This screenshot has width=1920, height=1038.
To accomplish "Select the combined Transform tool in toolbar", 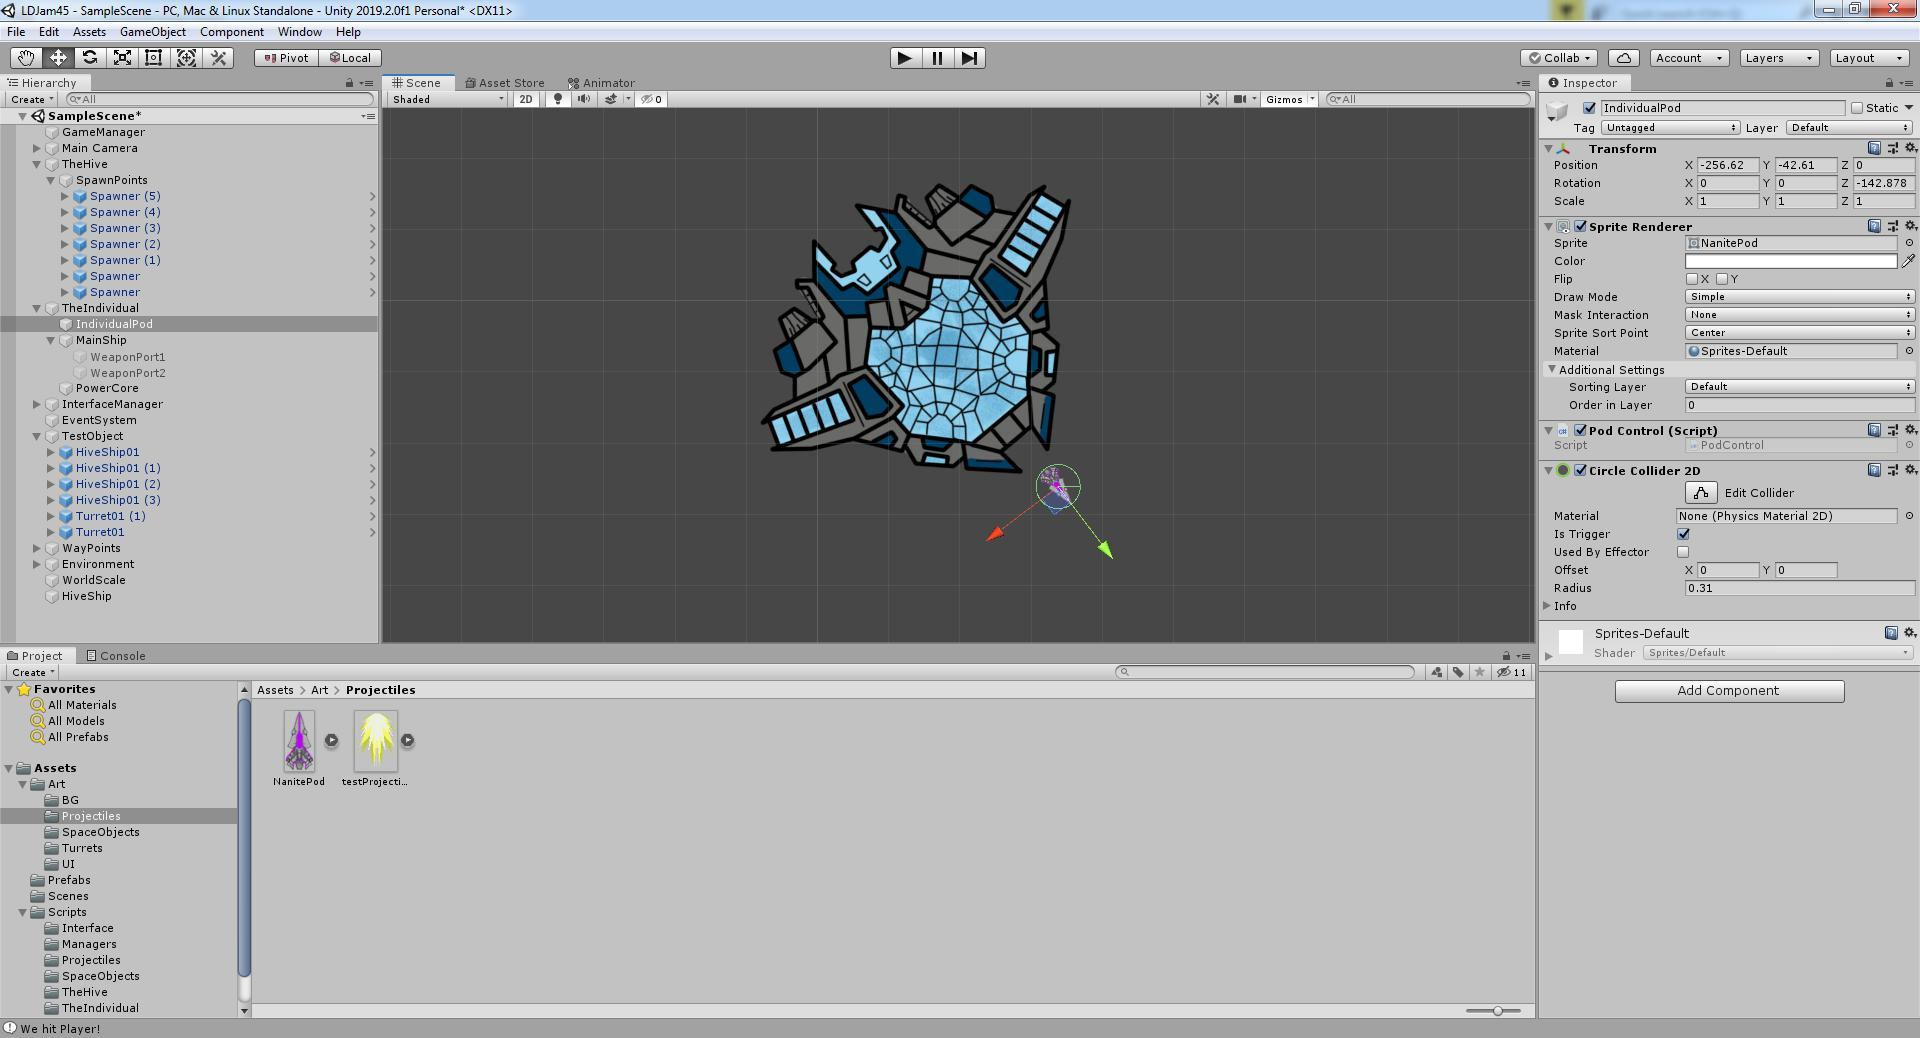I will [x=186, y=58].
